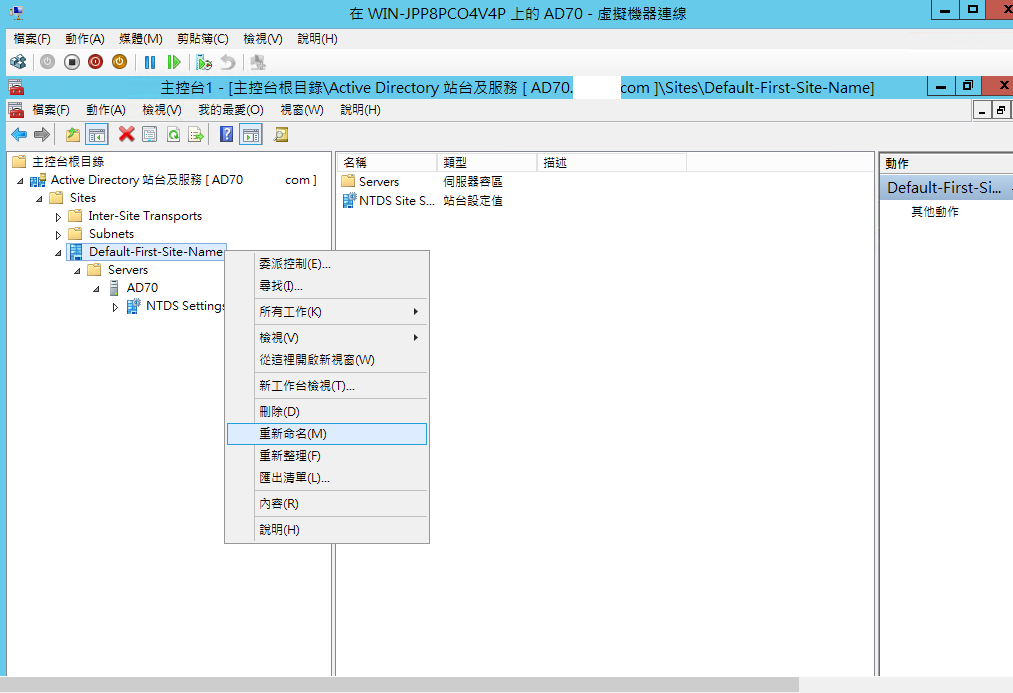Create a checkpoint with the VM toolbar icon
The width and height of the screenshot is (1013, 693).
(204, 62)
